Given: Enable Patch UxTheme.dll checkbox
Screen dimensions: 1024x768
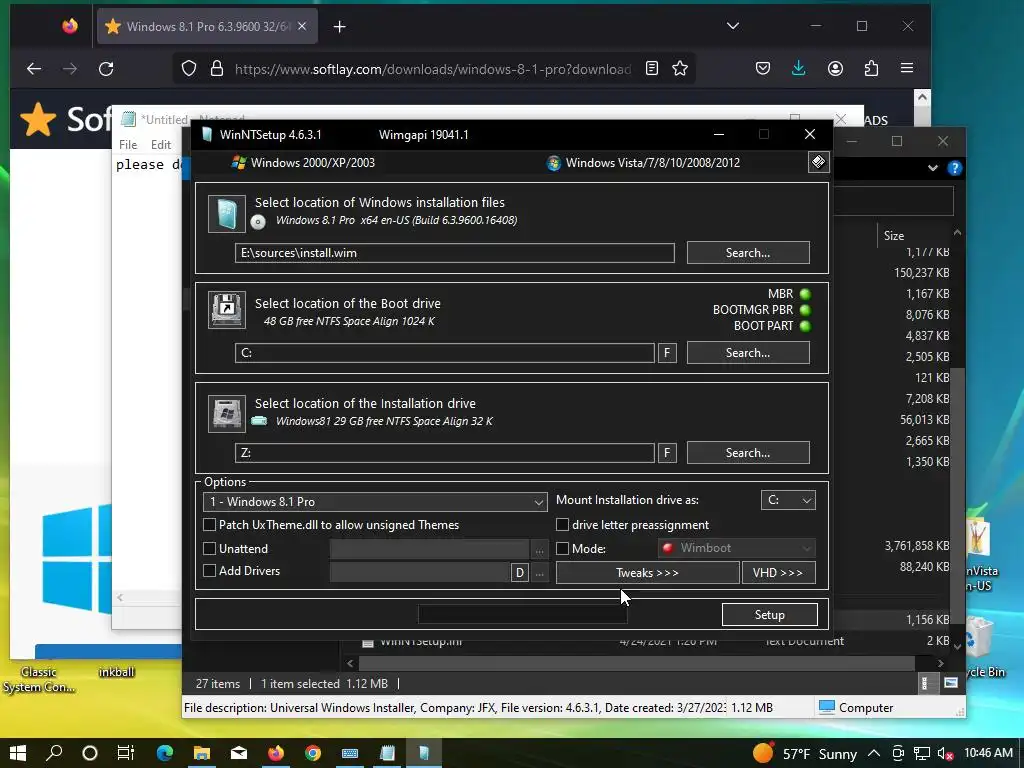Looking at the screenshot, I should point(210,524).
